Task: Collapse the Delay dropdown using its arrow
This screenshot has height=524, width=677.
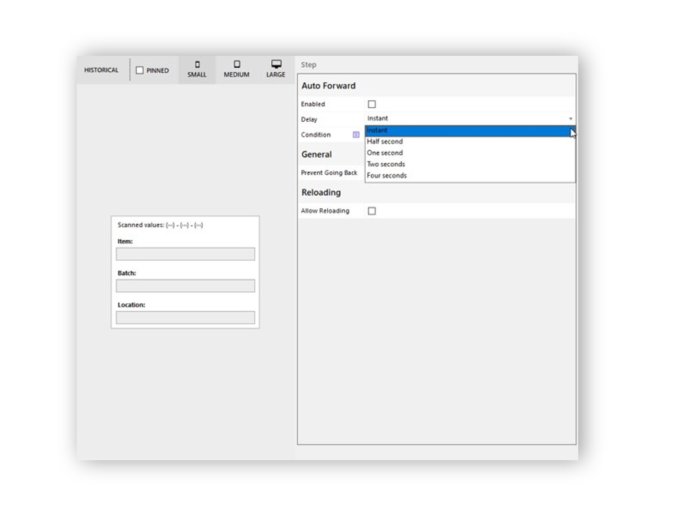Action: (x=571, y=119)
